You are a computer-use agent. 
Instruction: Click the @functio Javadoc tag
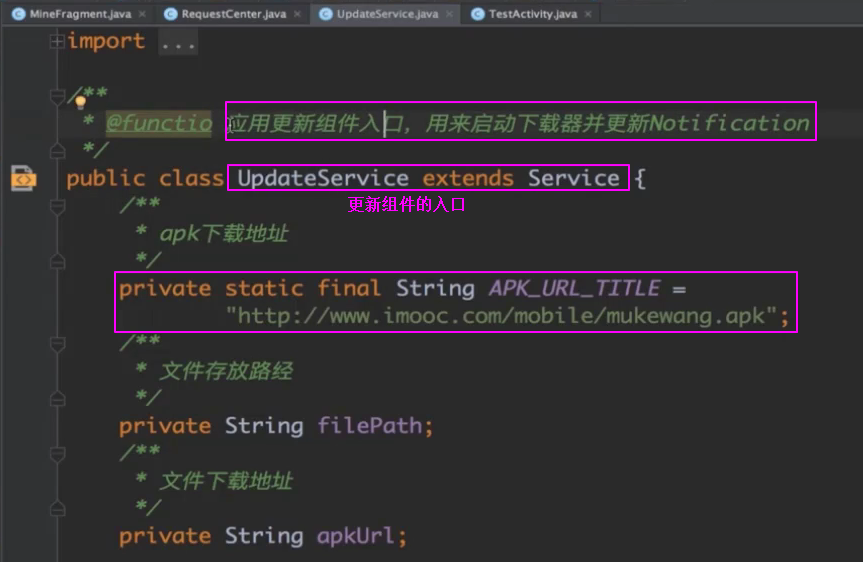(159, 123)
